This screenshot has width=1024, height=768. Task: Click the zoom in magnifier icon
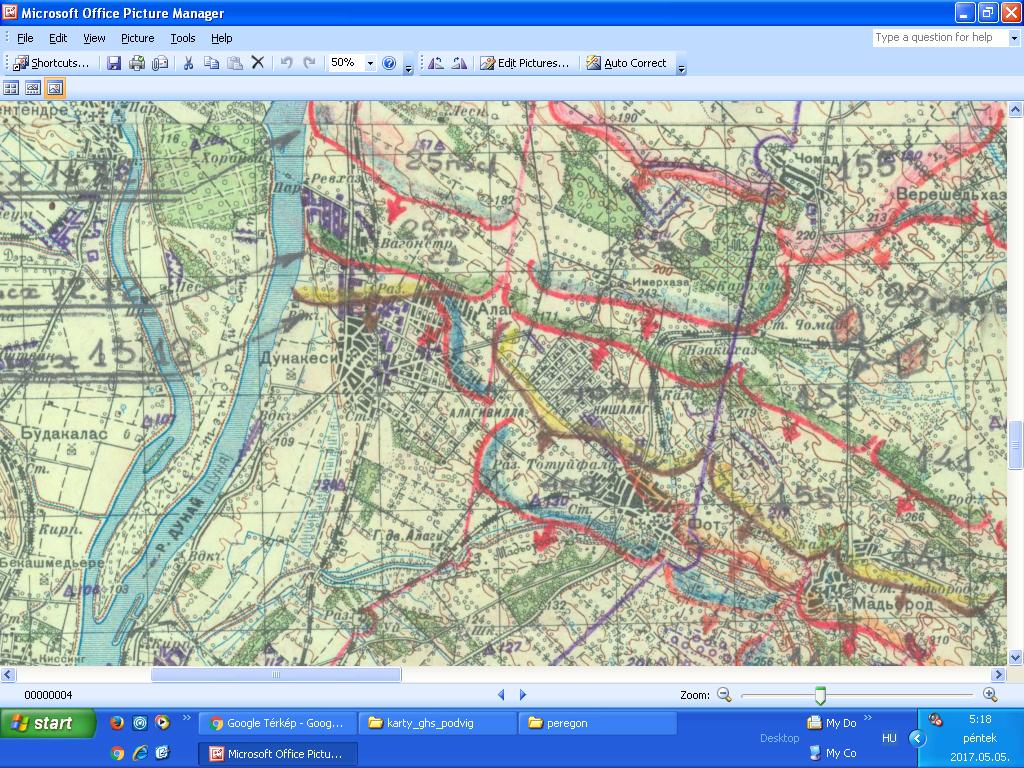click(990, 695)
